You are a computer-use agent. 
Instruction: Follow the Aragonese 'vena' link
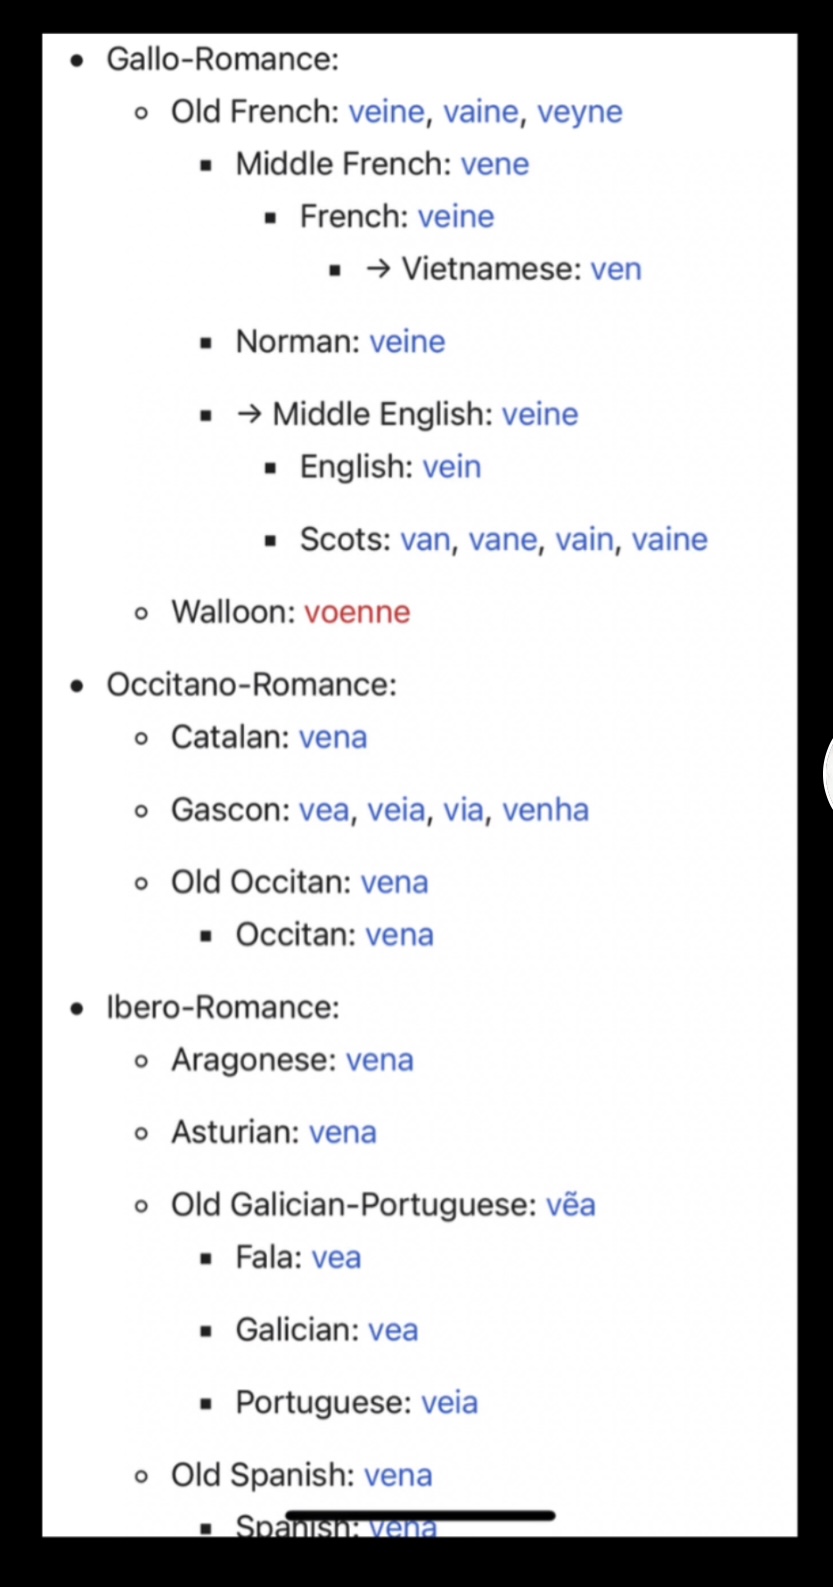point(379,1060)
